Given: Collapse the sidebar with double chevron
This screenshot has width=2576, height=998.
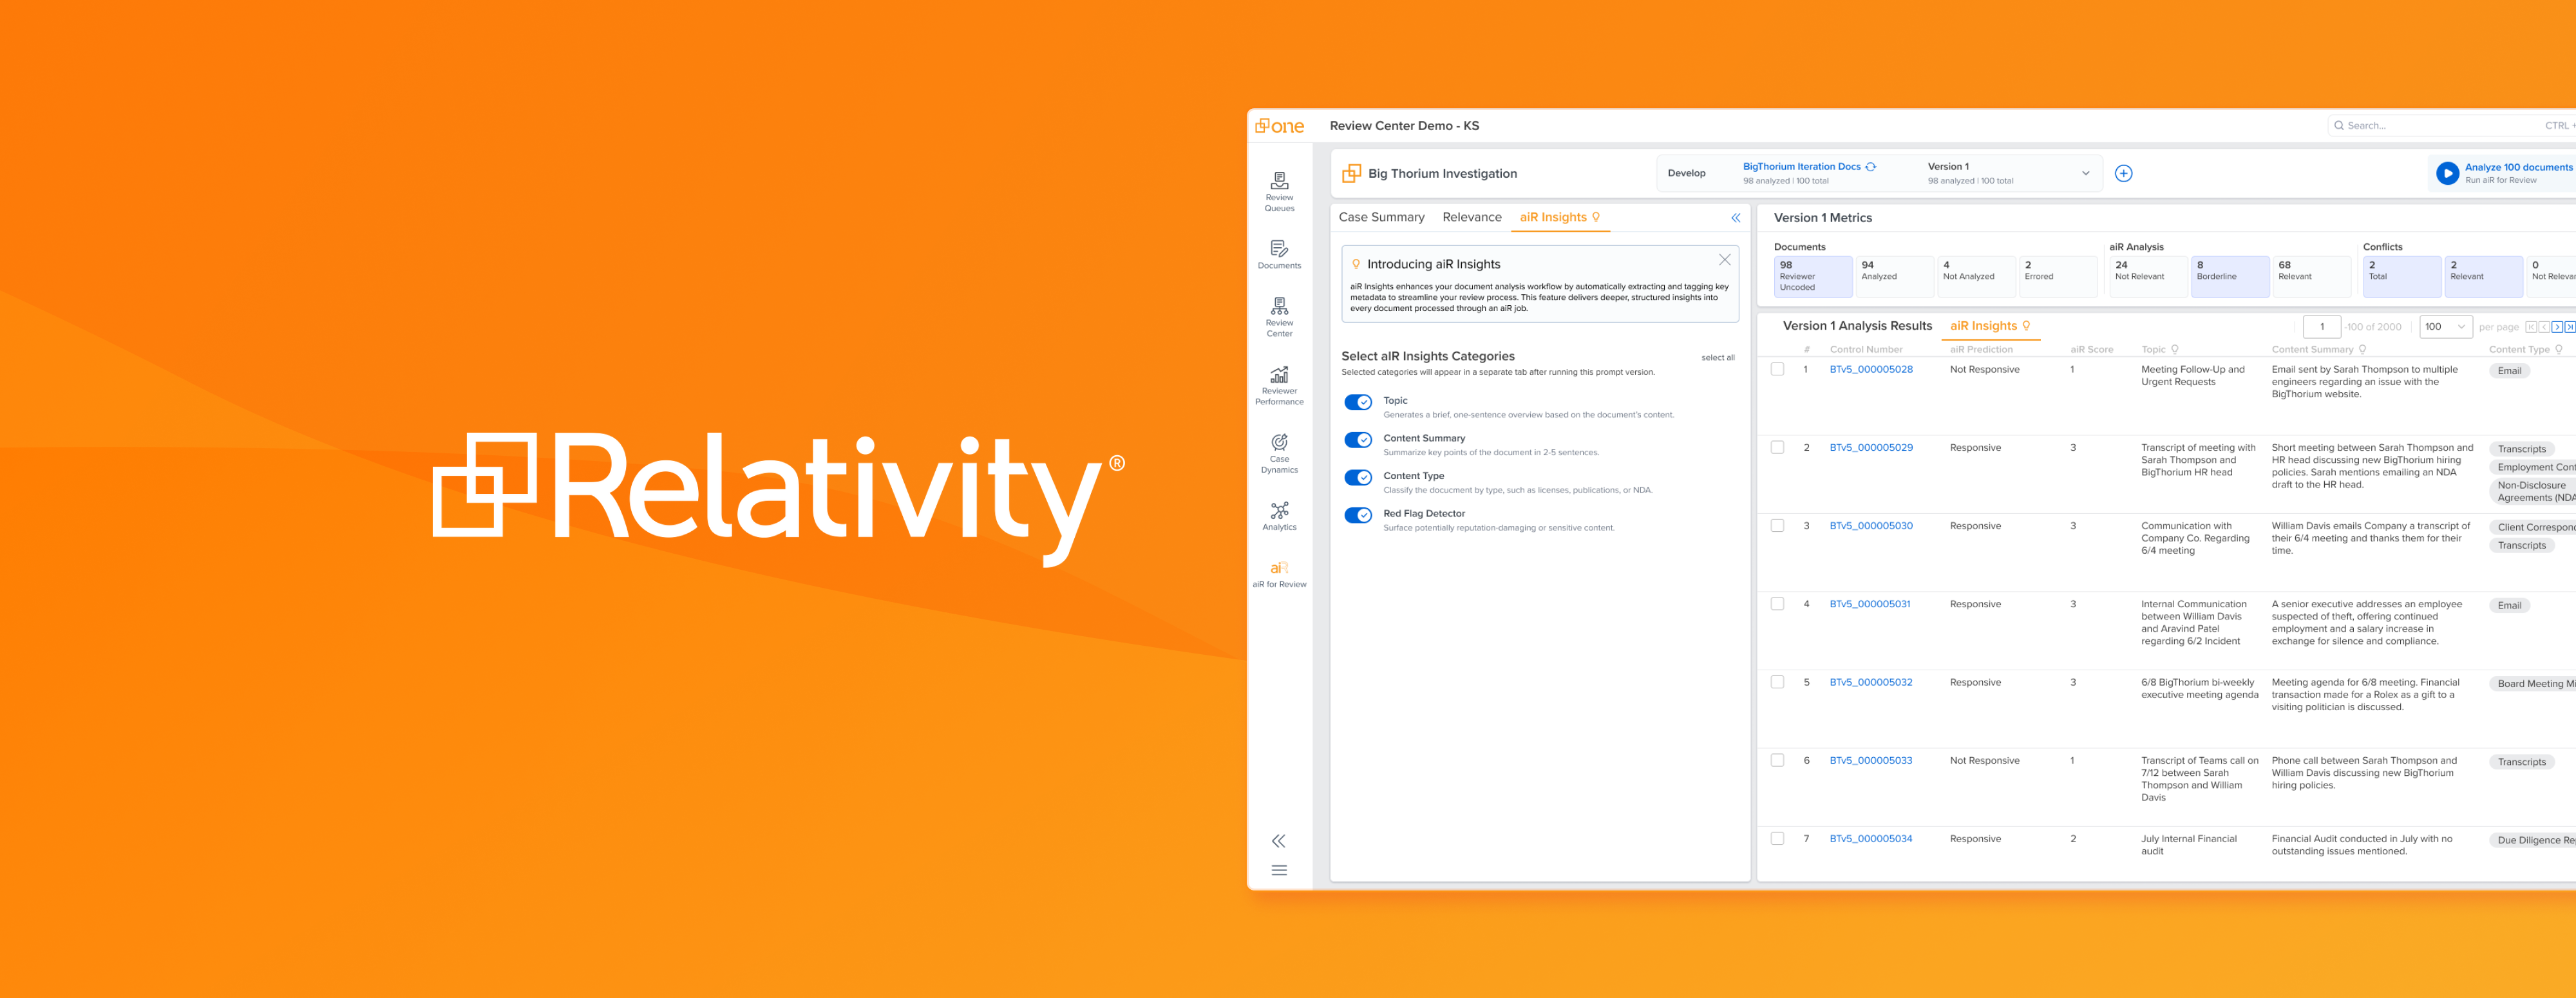Looking at the screenshot, I should (1278, 841).
